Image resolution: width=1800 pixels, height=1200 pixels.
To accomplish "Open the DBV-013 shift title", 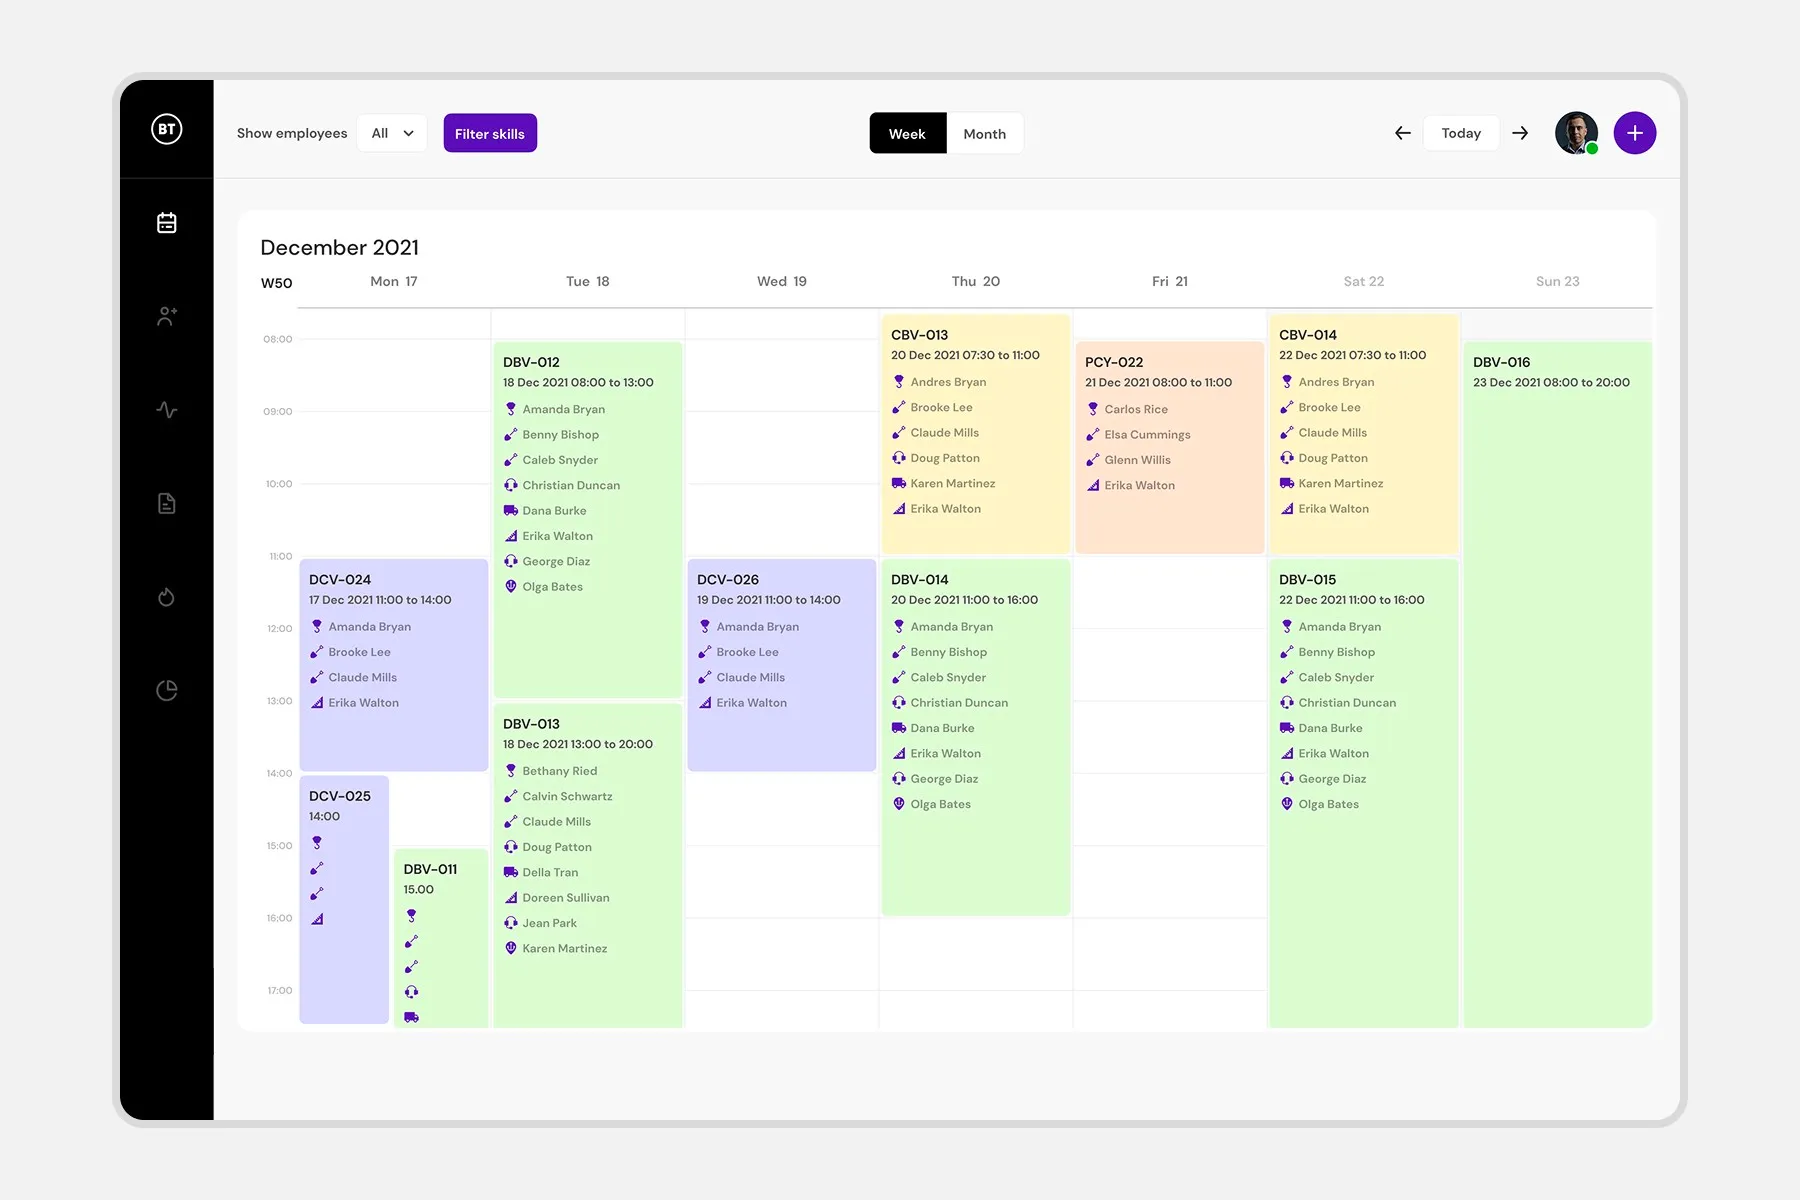I will point(531,724).
